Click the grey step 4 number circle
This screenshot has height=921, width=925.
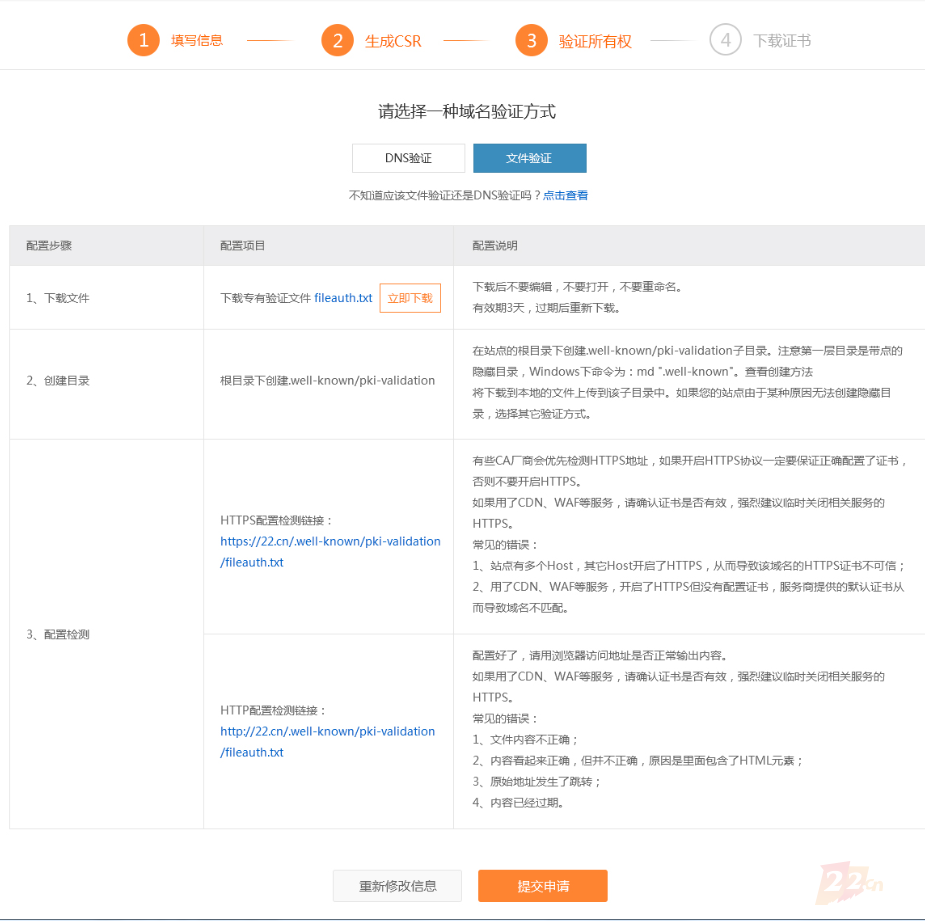click(726, 40)
